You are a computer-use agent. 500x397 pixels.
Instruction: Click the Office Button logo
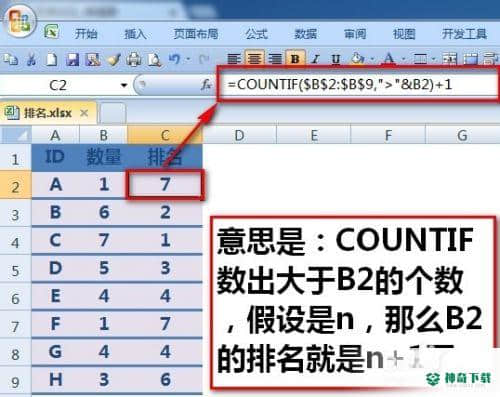point(19,21)
